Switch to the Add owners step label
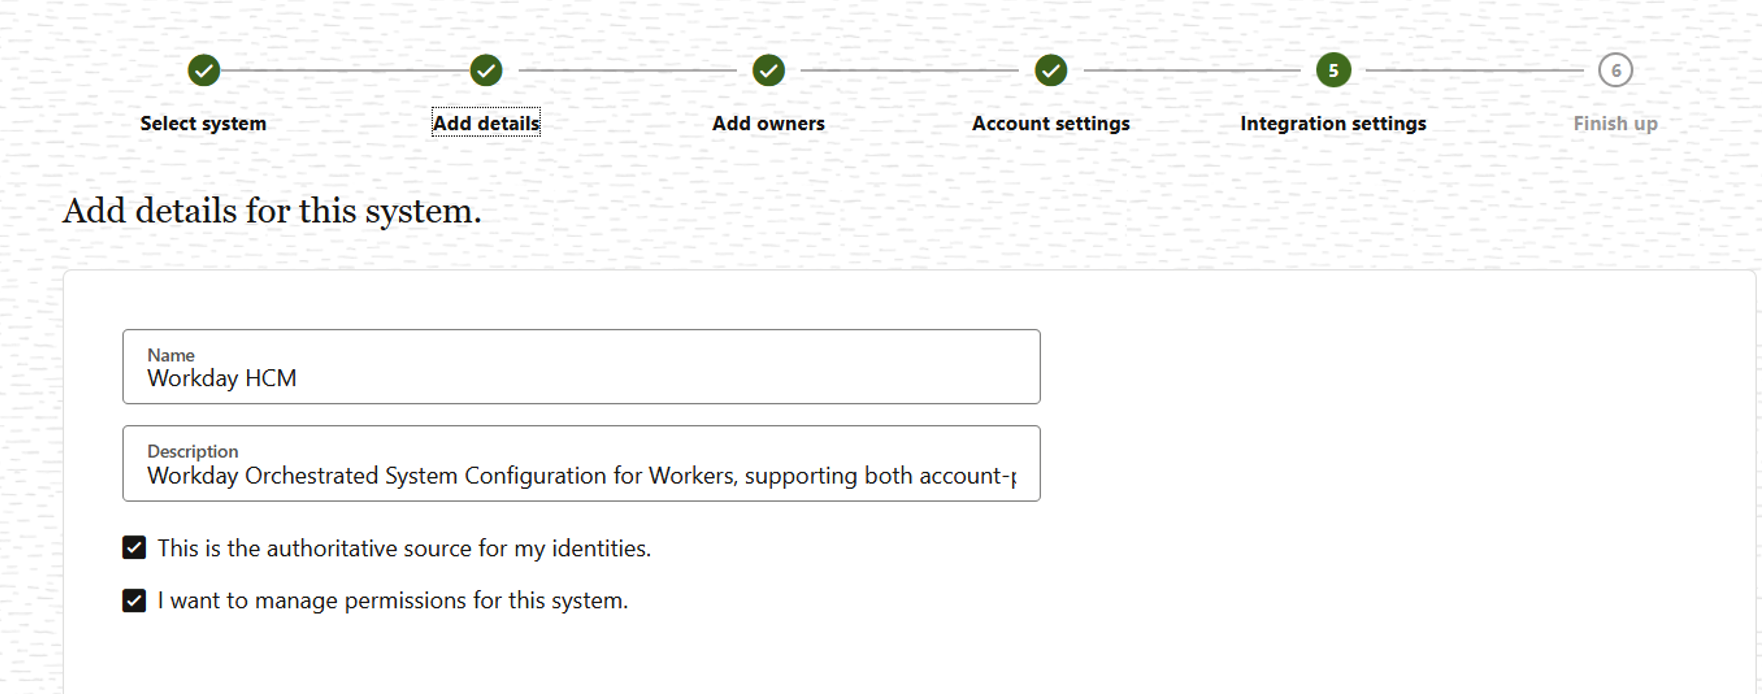Image resolution: width=1763 pixels, height=694 pixels. pyautogui.click(x=768, y=123)
